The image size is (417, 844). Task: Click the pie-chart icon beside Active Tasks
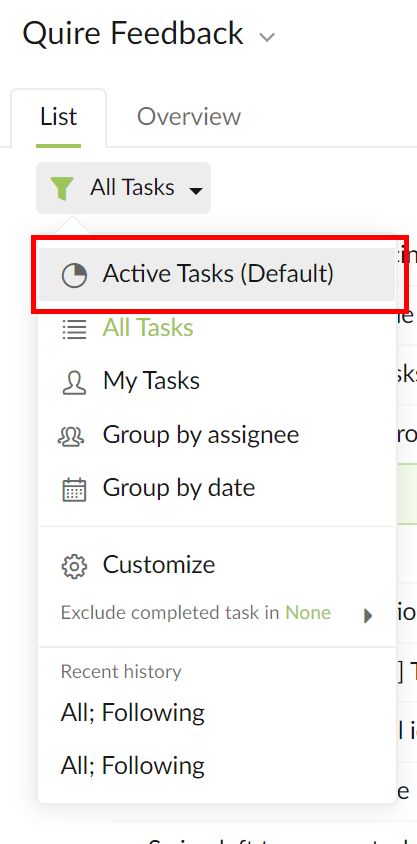74,276
